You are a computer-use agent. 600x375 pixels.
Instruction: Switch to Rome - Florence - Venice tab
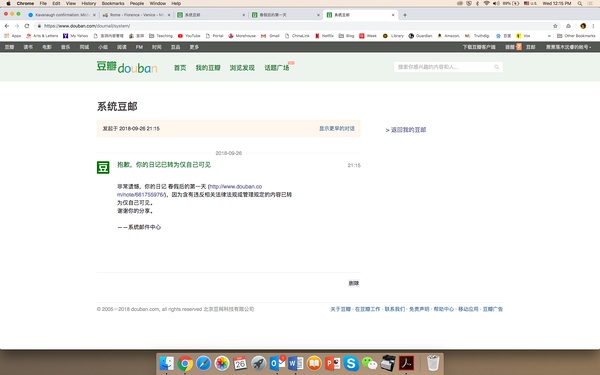(x=136, y=15)
